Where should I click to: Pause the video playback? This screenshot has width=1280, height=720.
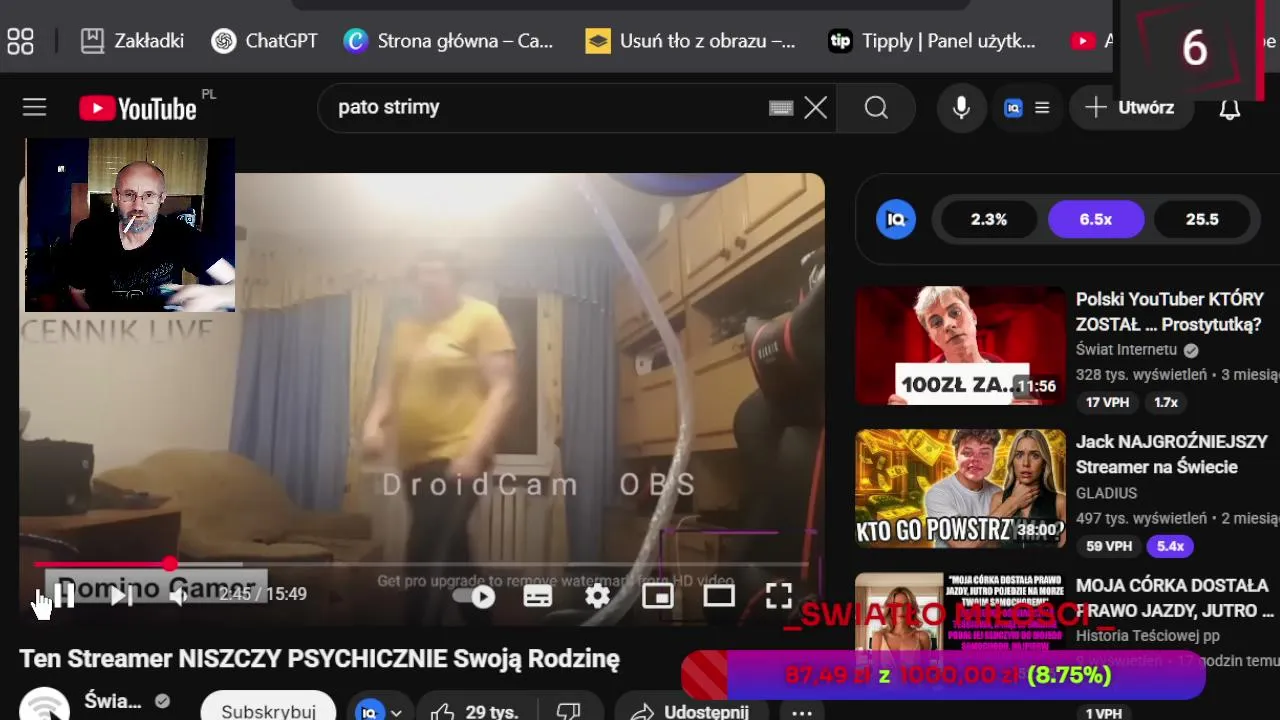tap(65, 596)
